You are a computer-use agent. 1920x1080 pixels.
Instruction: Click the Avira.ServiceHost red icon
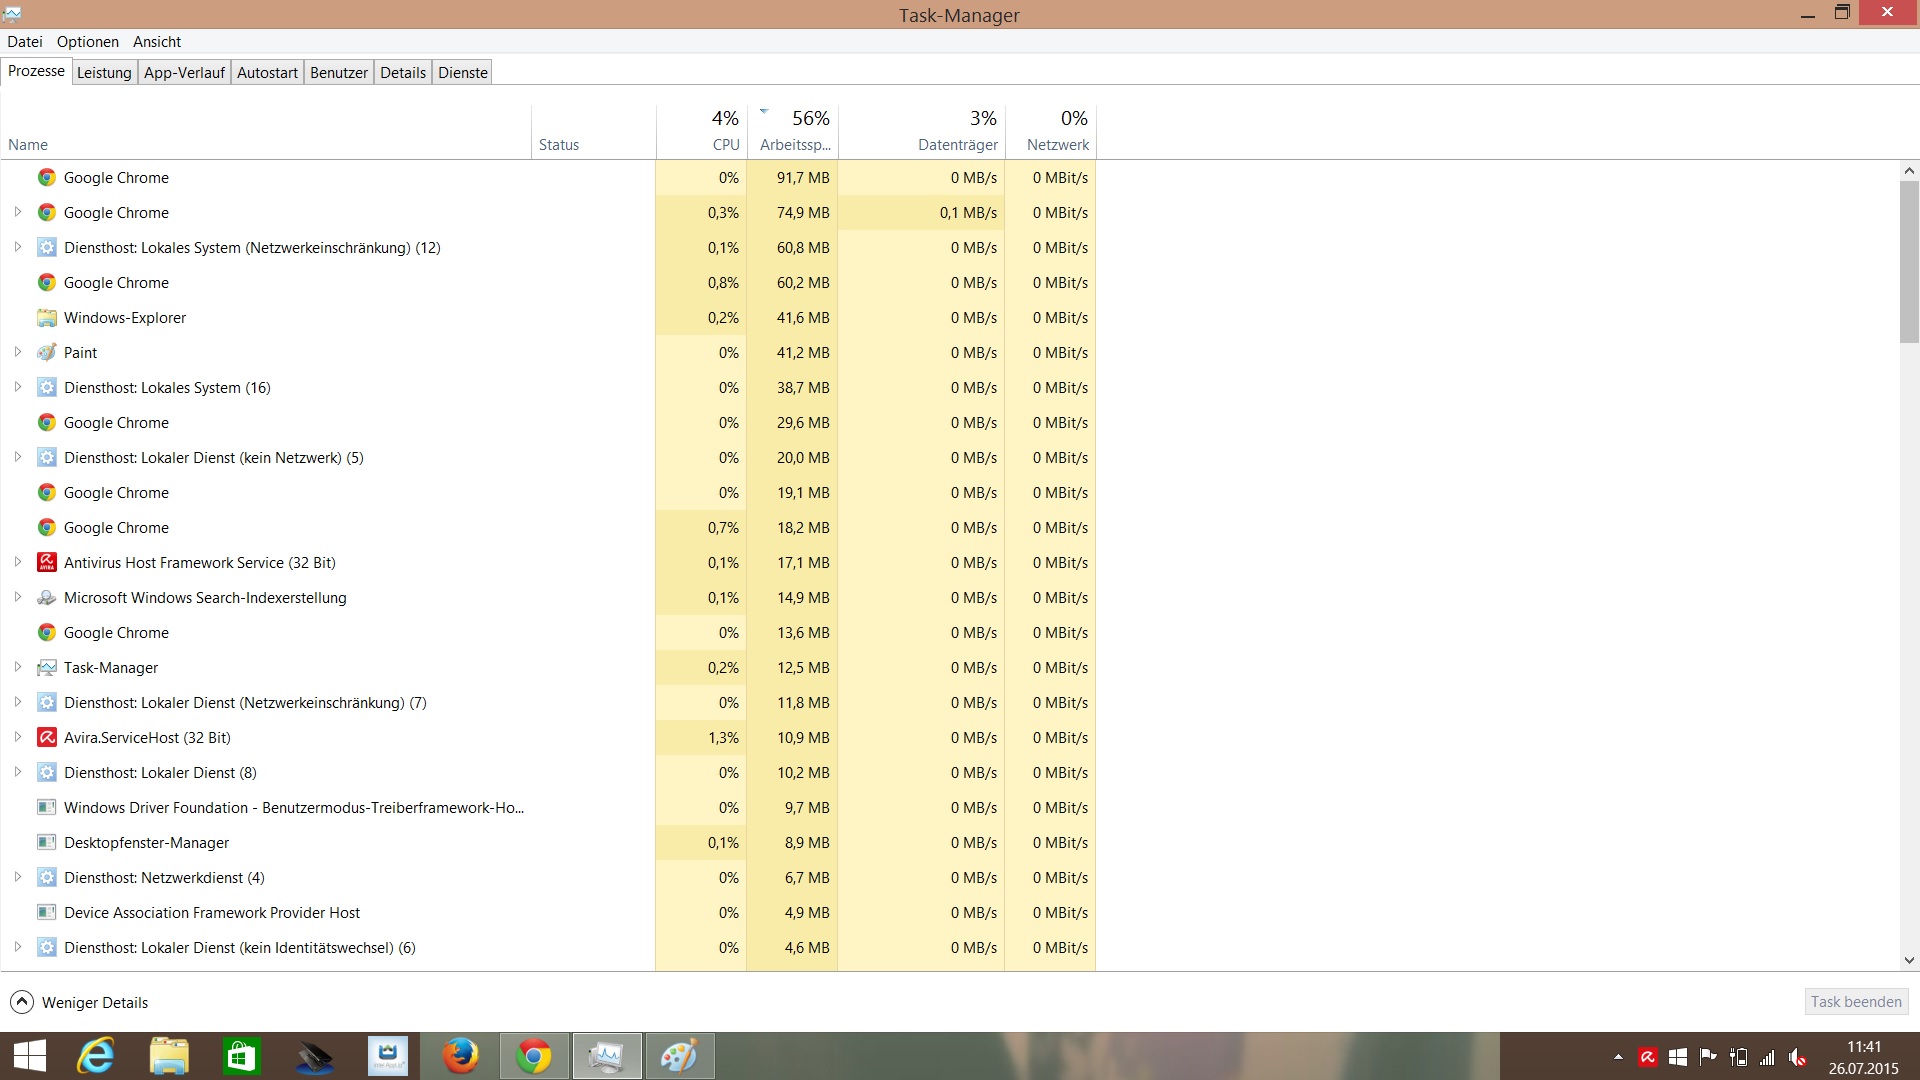point(46,738)
